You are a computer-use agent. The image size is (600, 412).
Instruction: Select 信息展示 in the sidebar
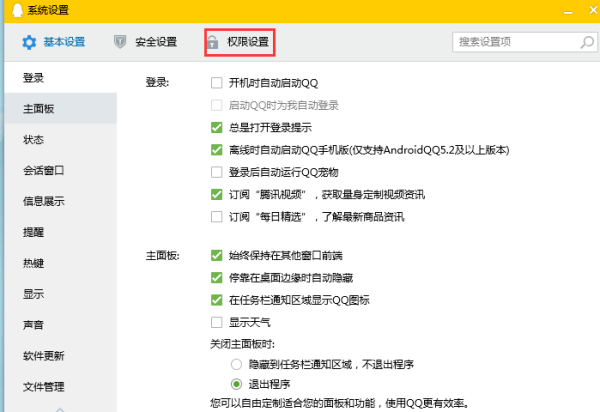pos(60,201)
